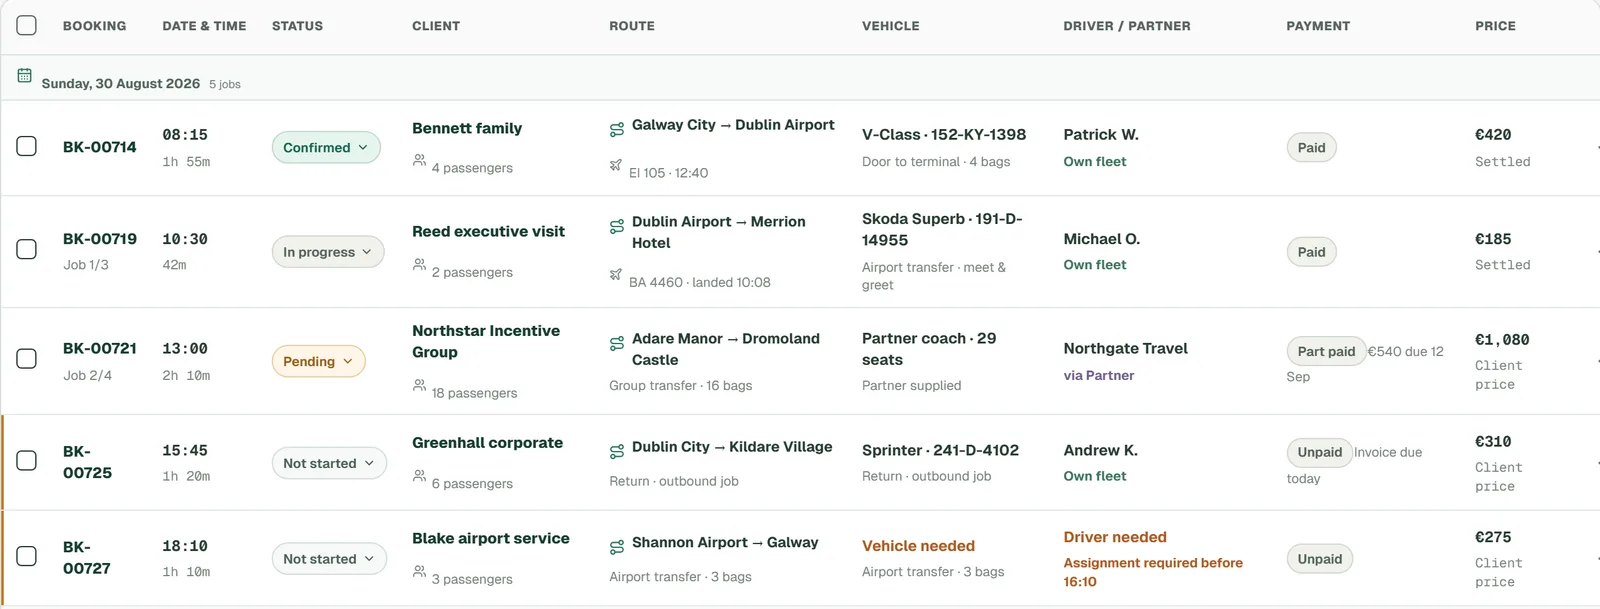
Task: Select booking BK-00725 checkbox
Action: (x=27, y=460)
